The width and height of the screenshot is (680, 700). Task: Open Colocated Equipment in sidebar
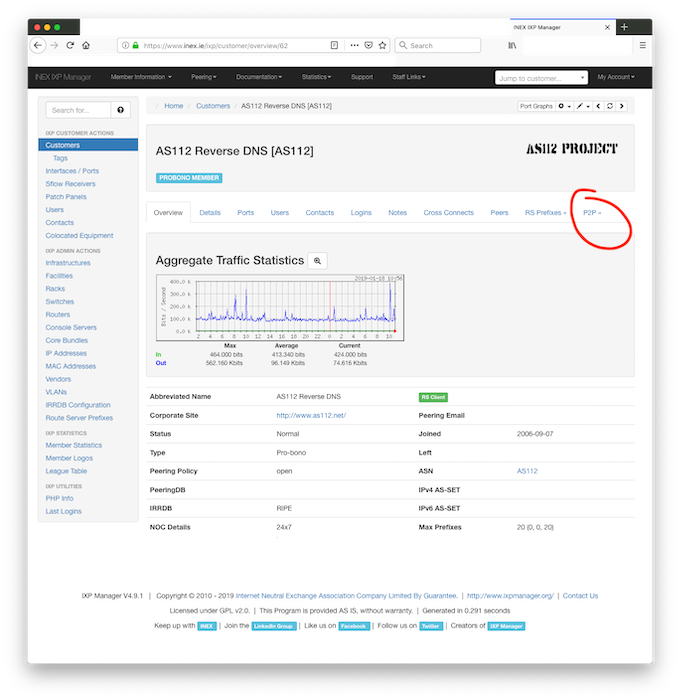point(79,235)
